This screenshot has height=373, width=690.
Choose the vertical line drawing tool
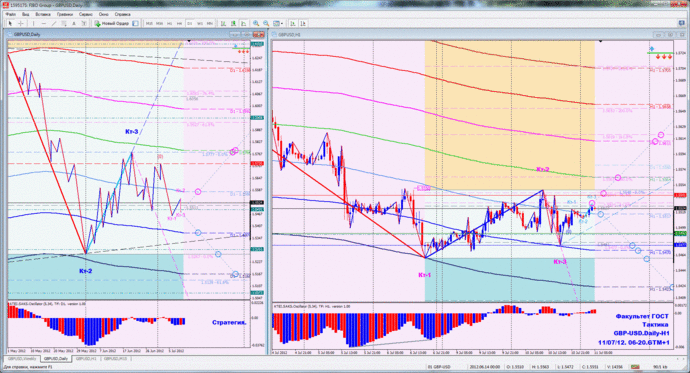click(33, 23)
